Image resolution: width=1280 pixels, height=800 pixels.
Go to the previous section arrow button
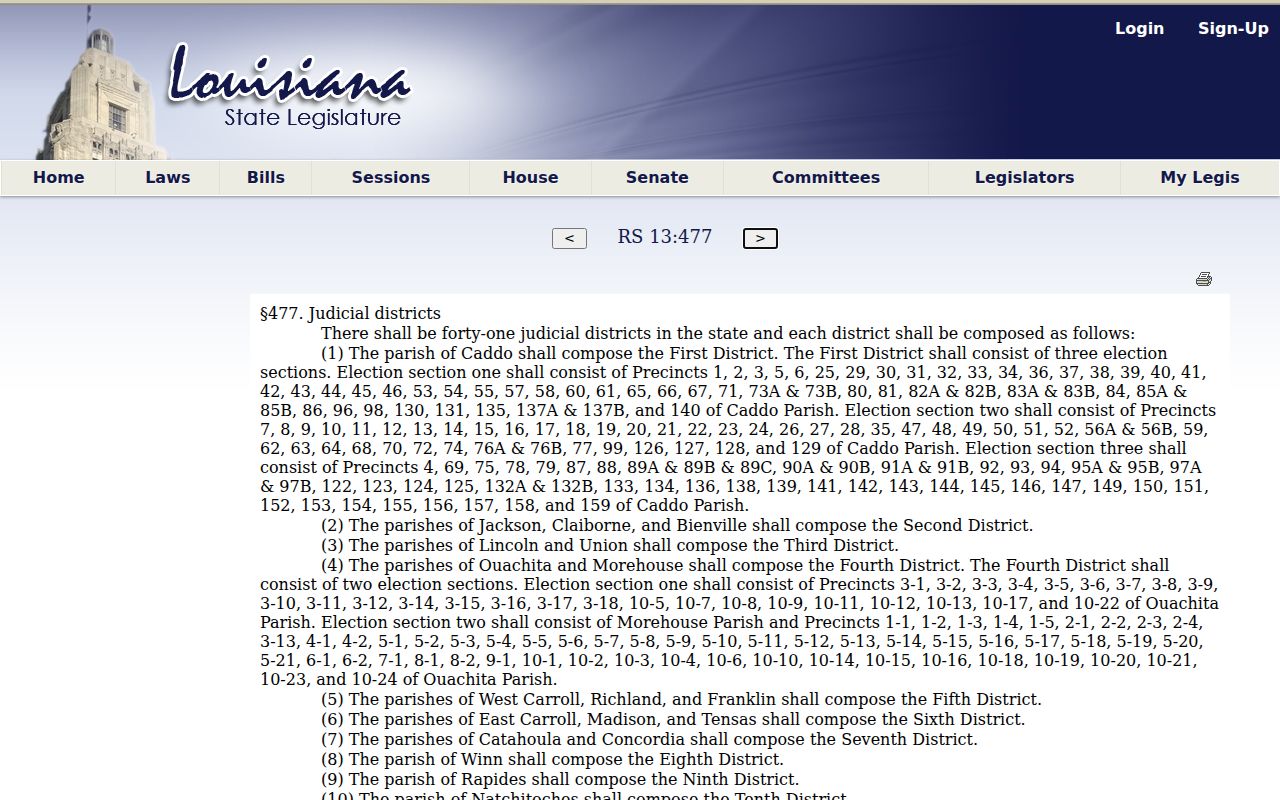(569, 238)
